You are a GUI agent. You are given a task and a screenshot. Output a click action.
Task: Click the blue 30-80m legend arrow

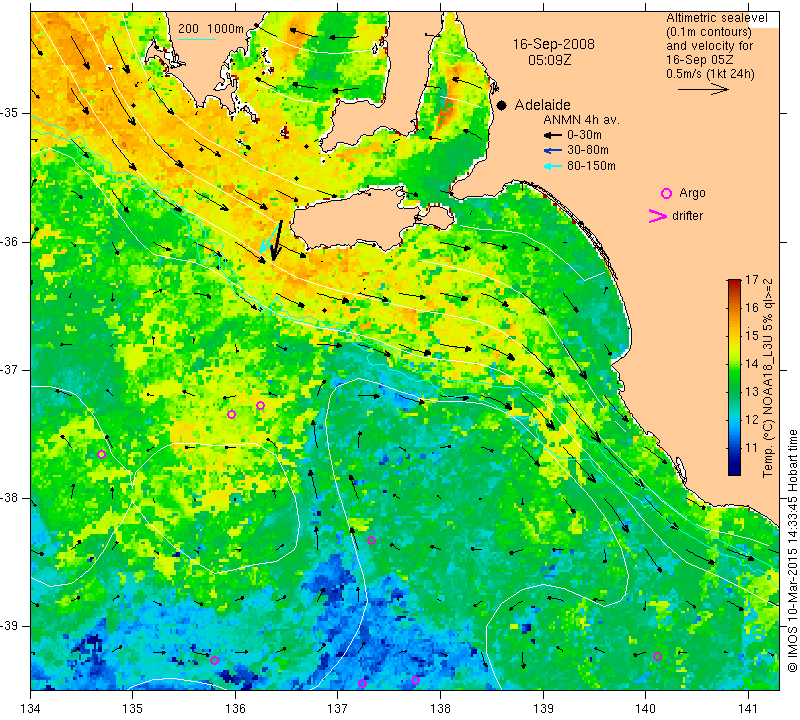(x=553, y=151)
